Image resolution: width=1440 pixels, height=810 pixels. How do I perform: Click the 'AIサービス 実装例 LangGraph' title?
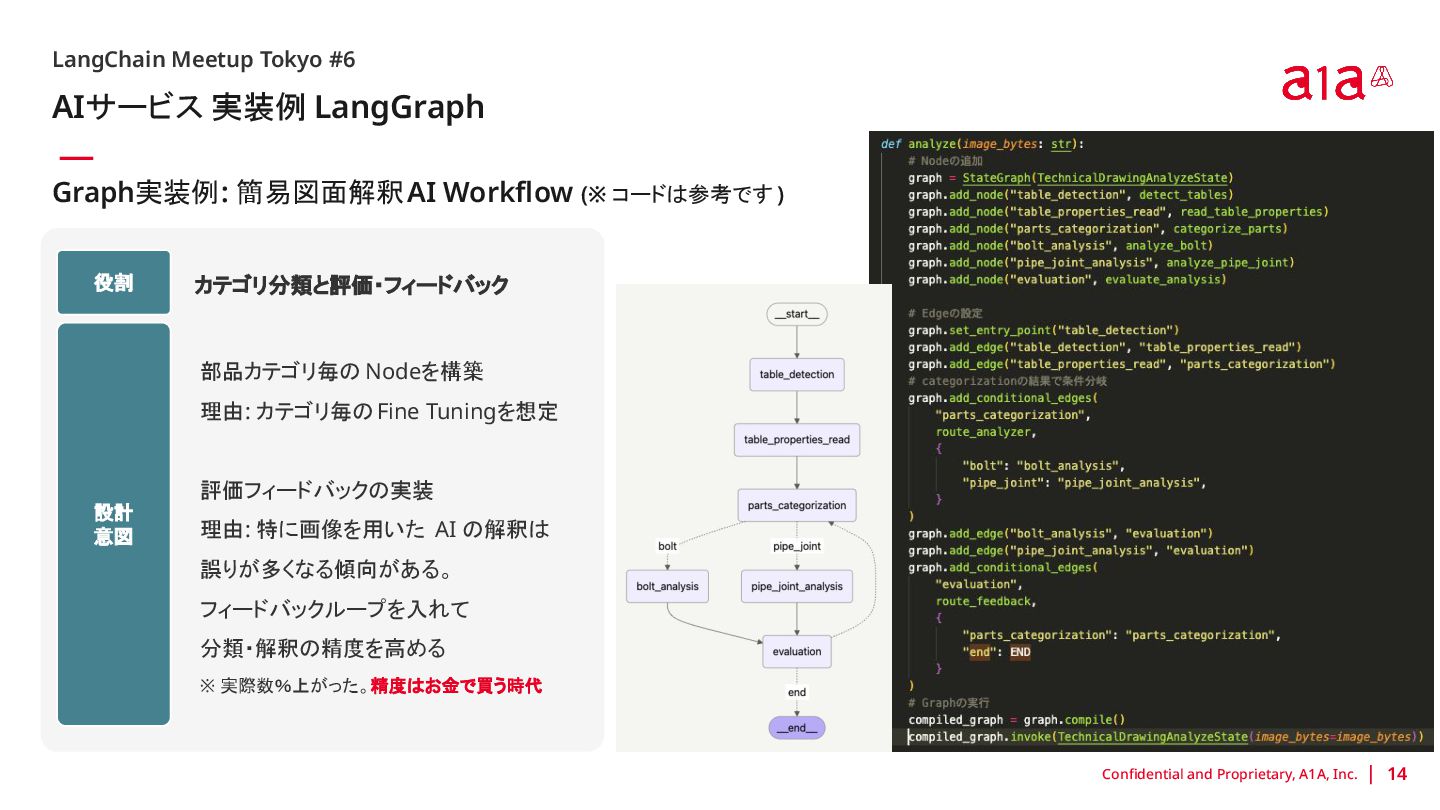point(268,106)
